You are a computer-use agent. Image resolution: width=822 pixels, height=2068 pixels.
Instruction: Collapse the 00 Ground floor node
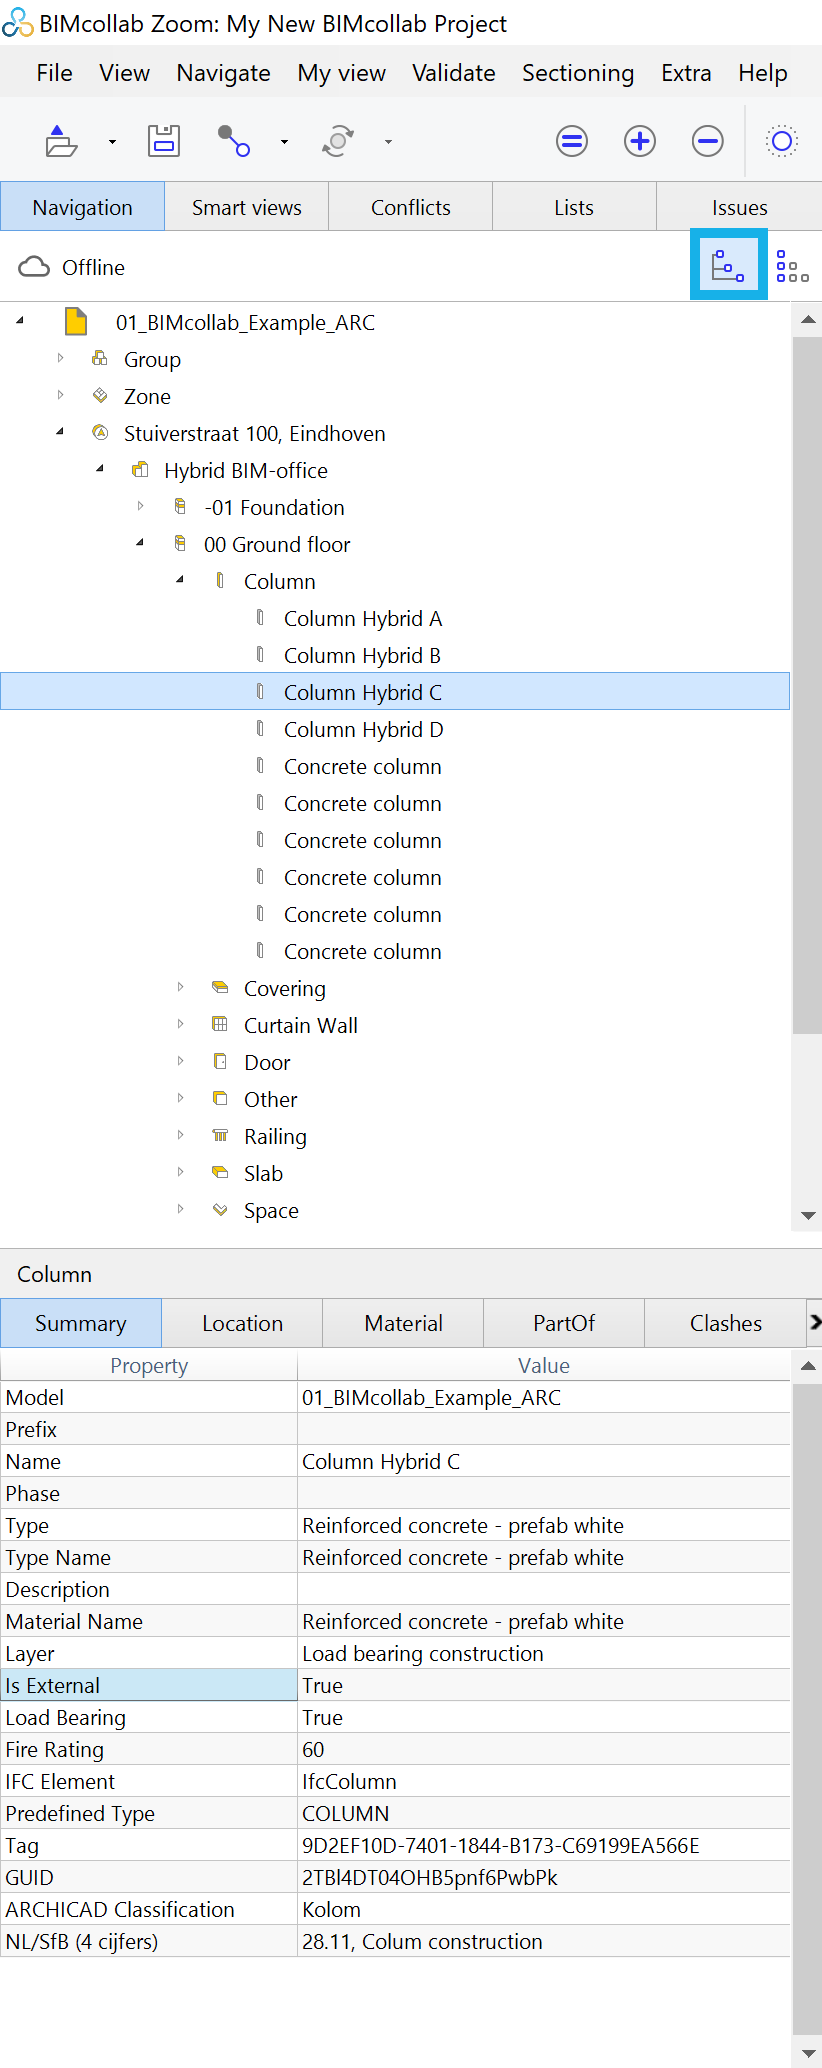pos(140,543)
